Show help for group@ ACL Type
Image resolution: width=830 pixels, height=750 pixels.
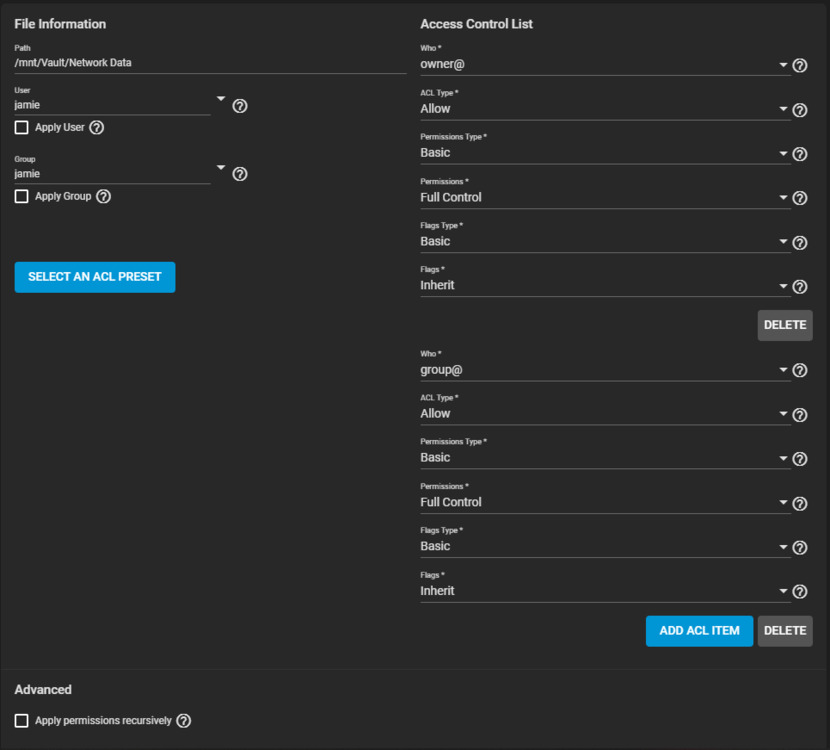800,415
